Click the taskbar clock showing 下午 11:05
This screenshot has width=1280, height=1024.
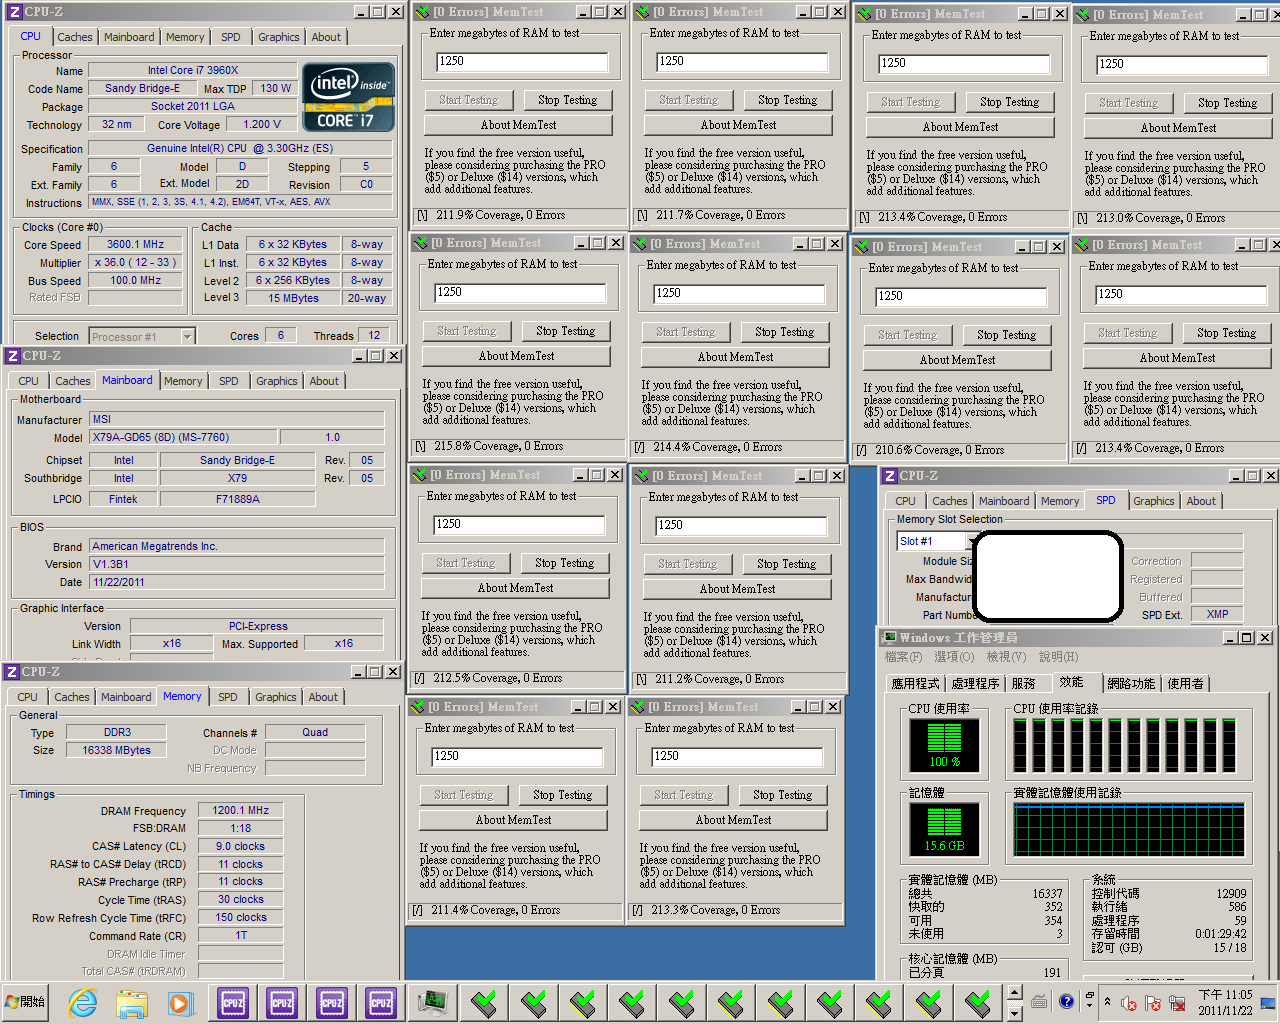[1225, 1002]
